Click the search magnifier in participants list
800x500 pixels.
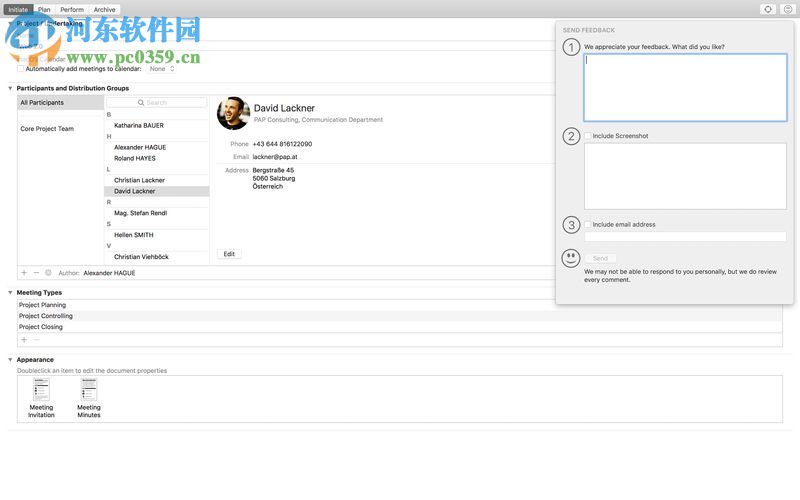pyautogui.click(x=141, y=103)
